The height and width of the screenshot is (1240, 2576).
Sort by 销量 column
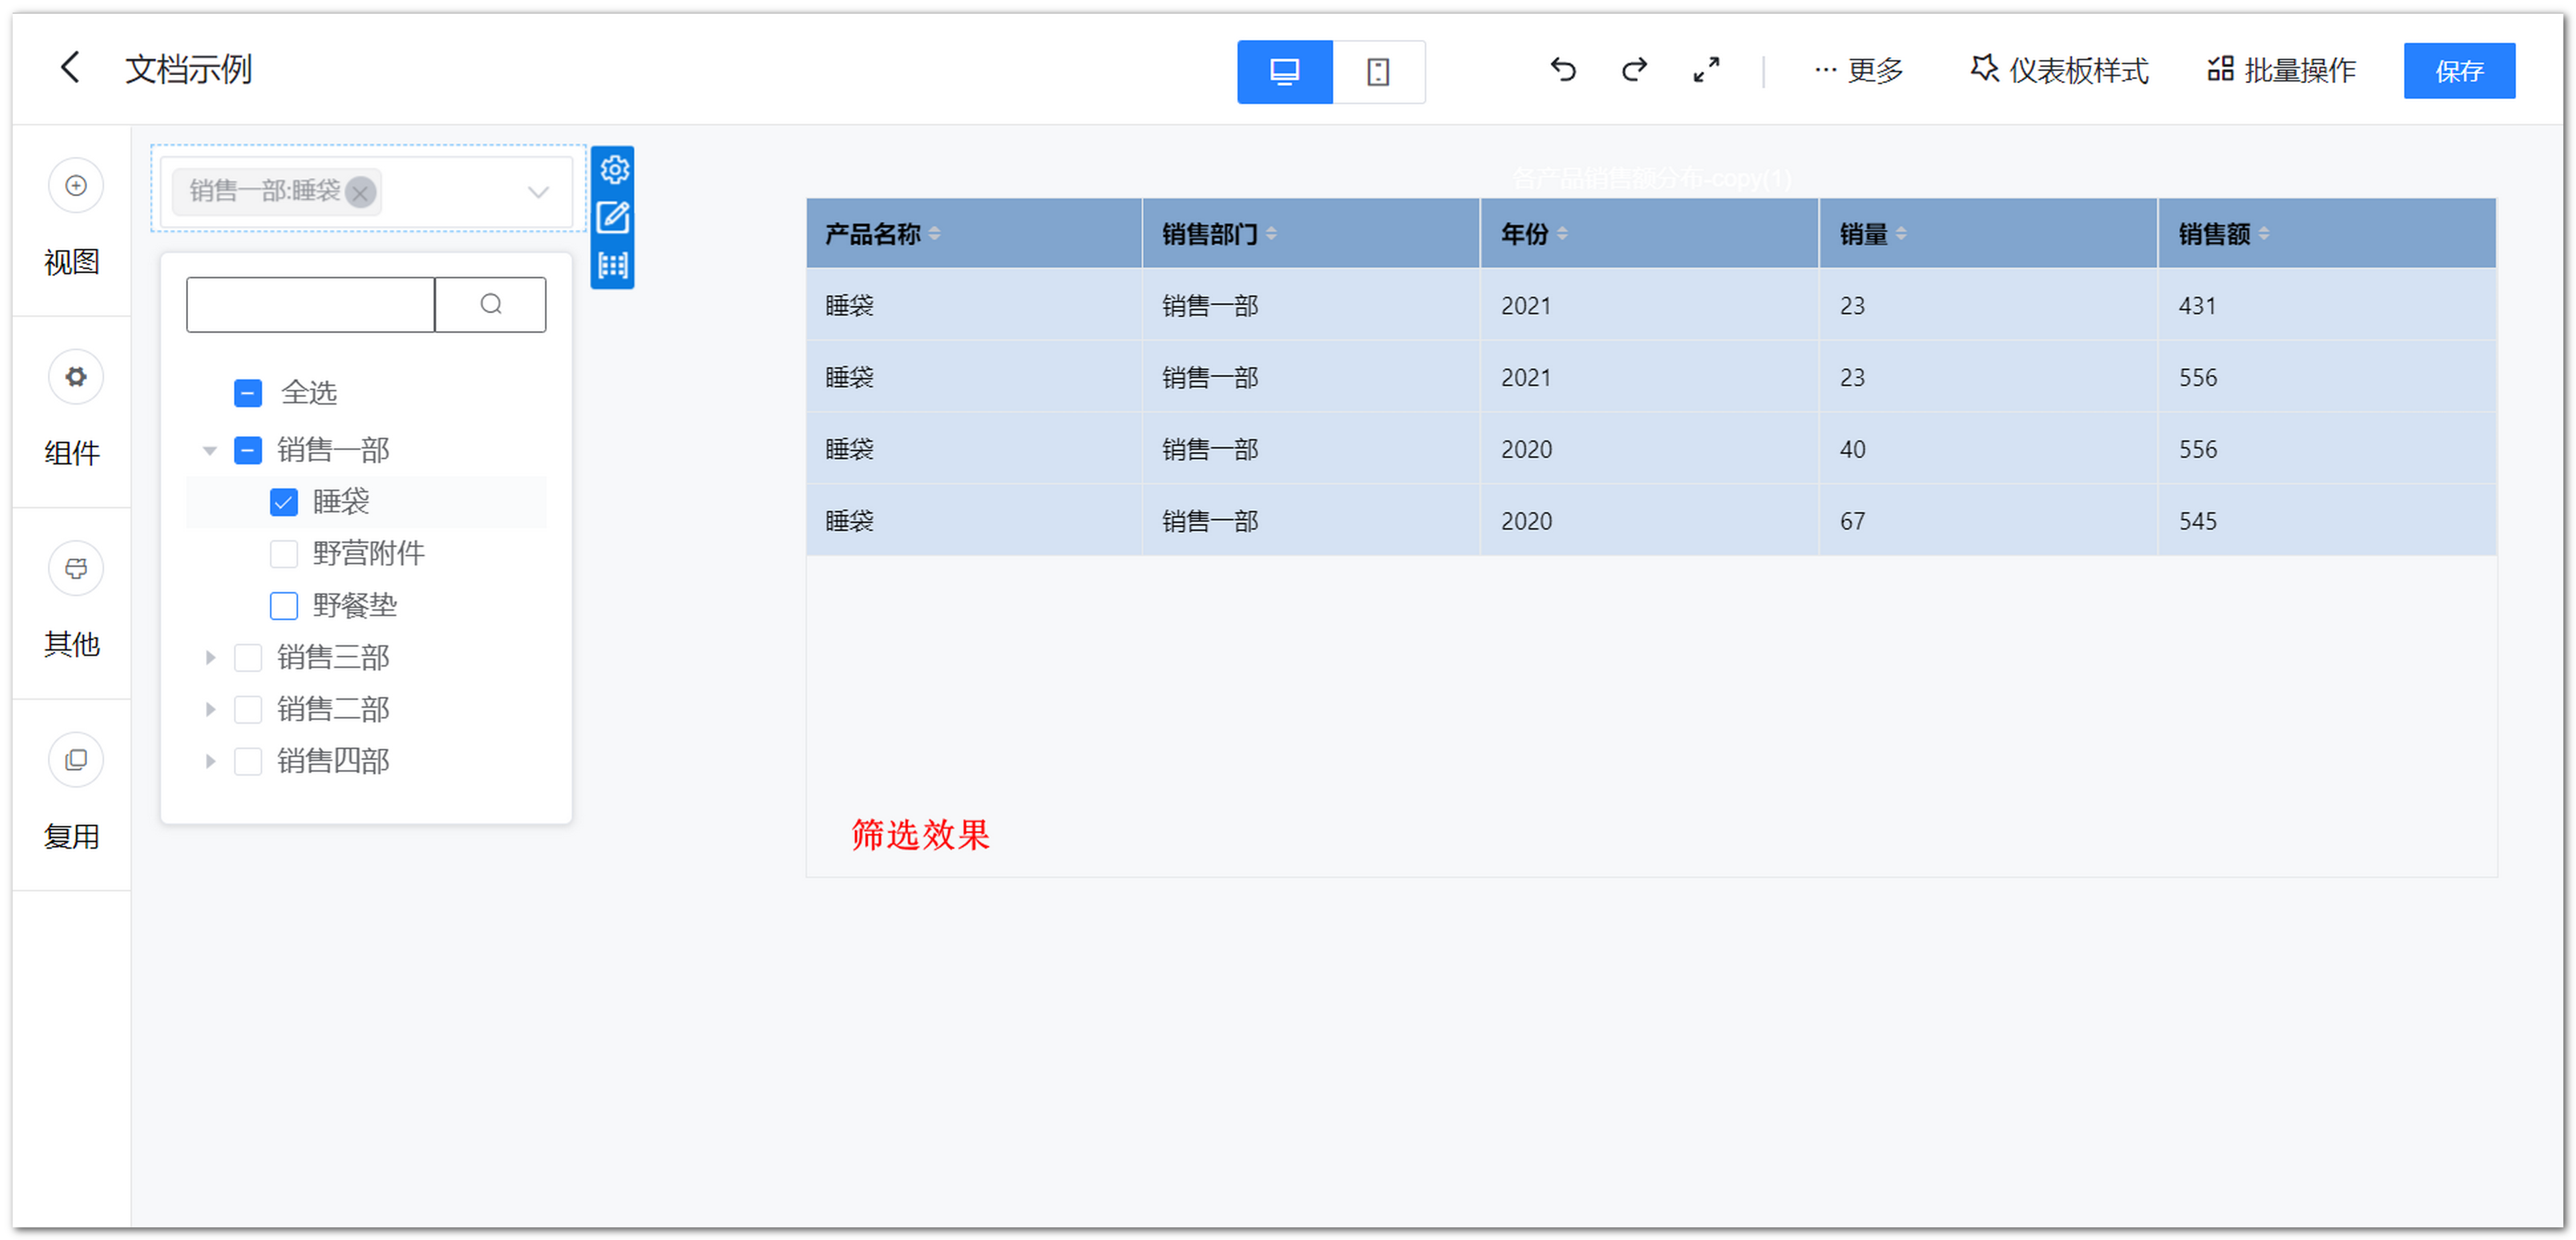point(1902,234)
